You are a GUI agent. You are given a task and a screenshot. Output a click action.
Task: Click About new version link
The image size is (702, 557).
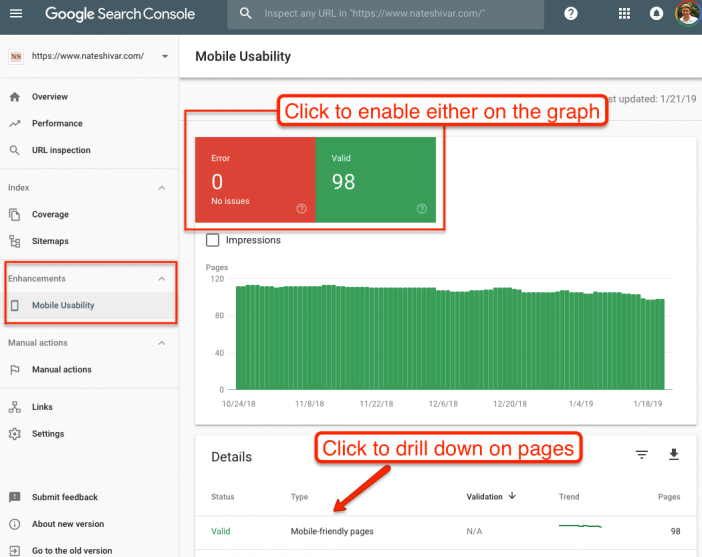click(68, 524)
